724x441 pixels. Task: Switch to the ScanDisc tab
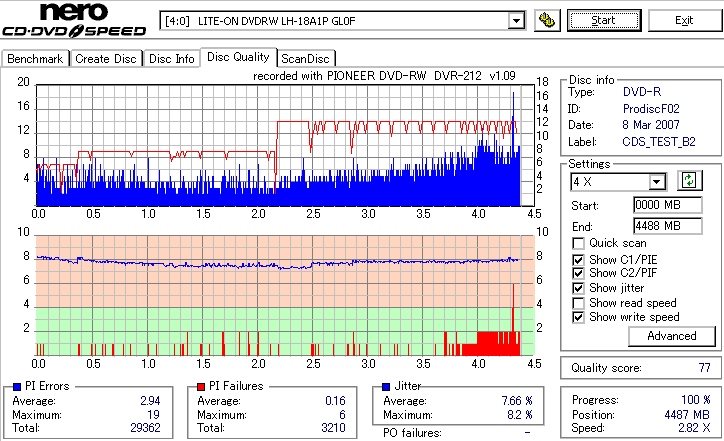pos(305,59)
